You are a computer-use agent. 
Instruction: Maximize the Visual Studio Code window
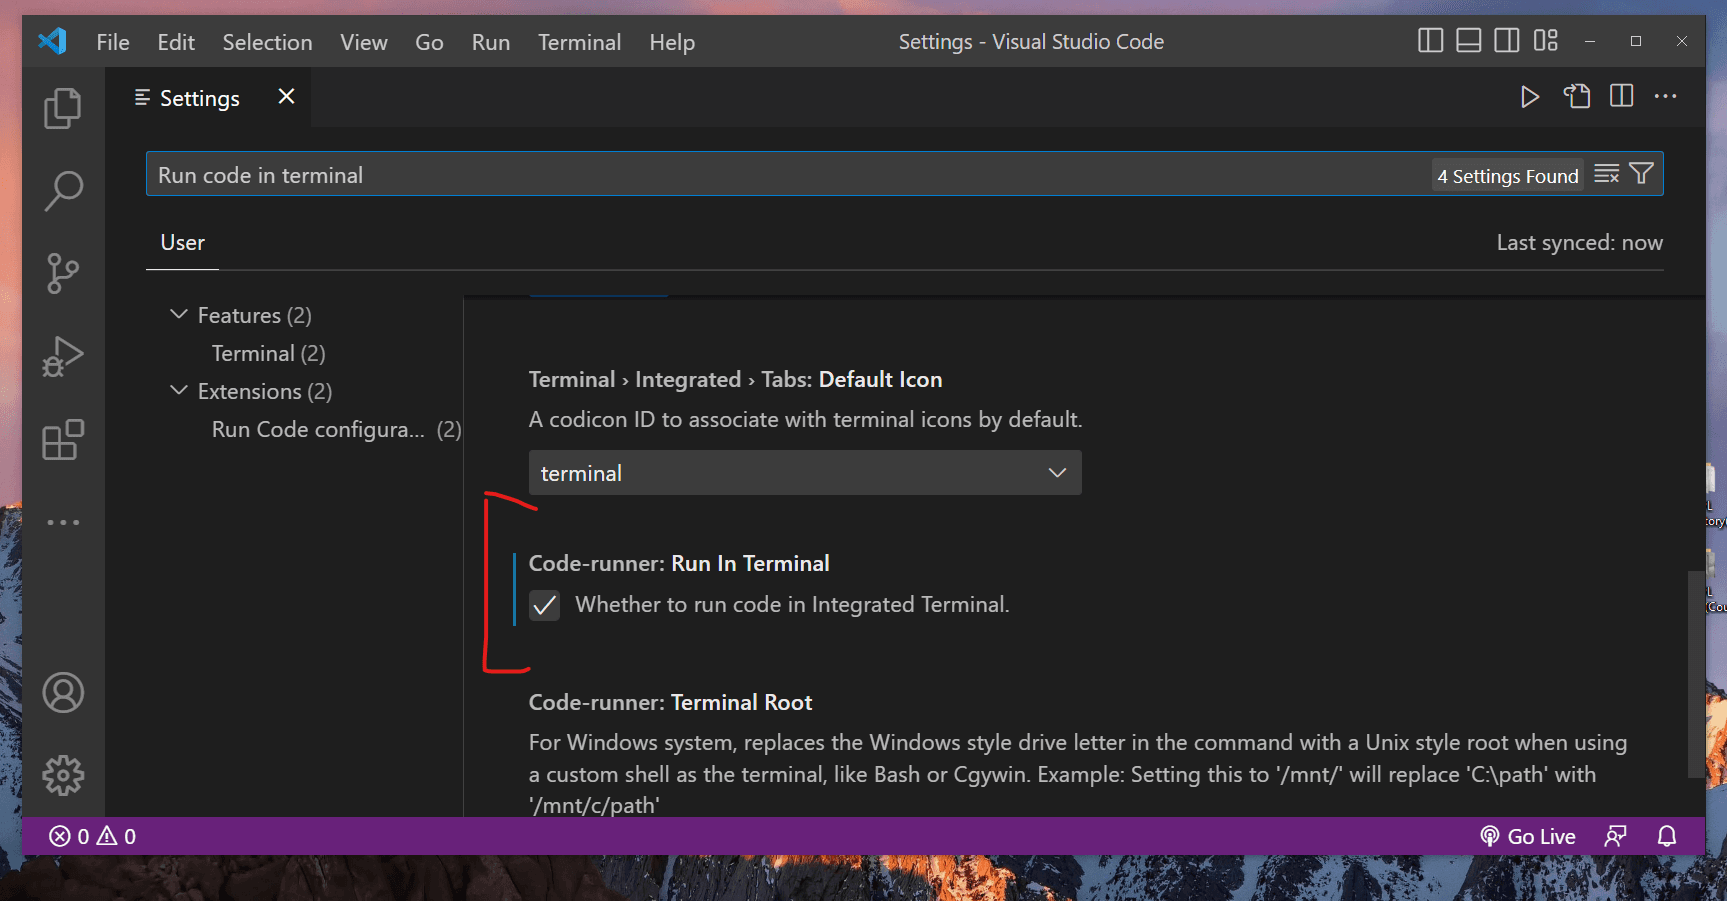[x=1636, y=41]
